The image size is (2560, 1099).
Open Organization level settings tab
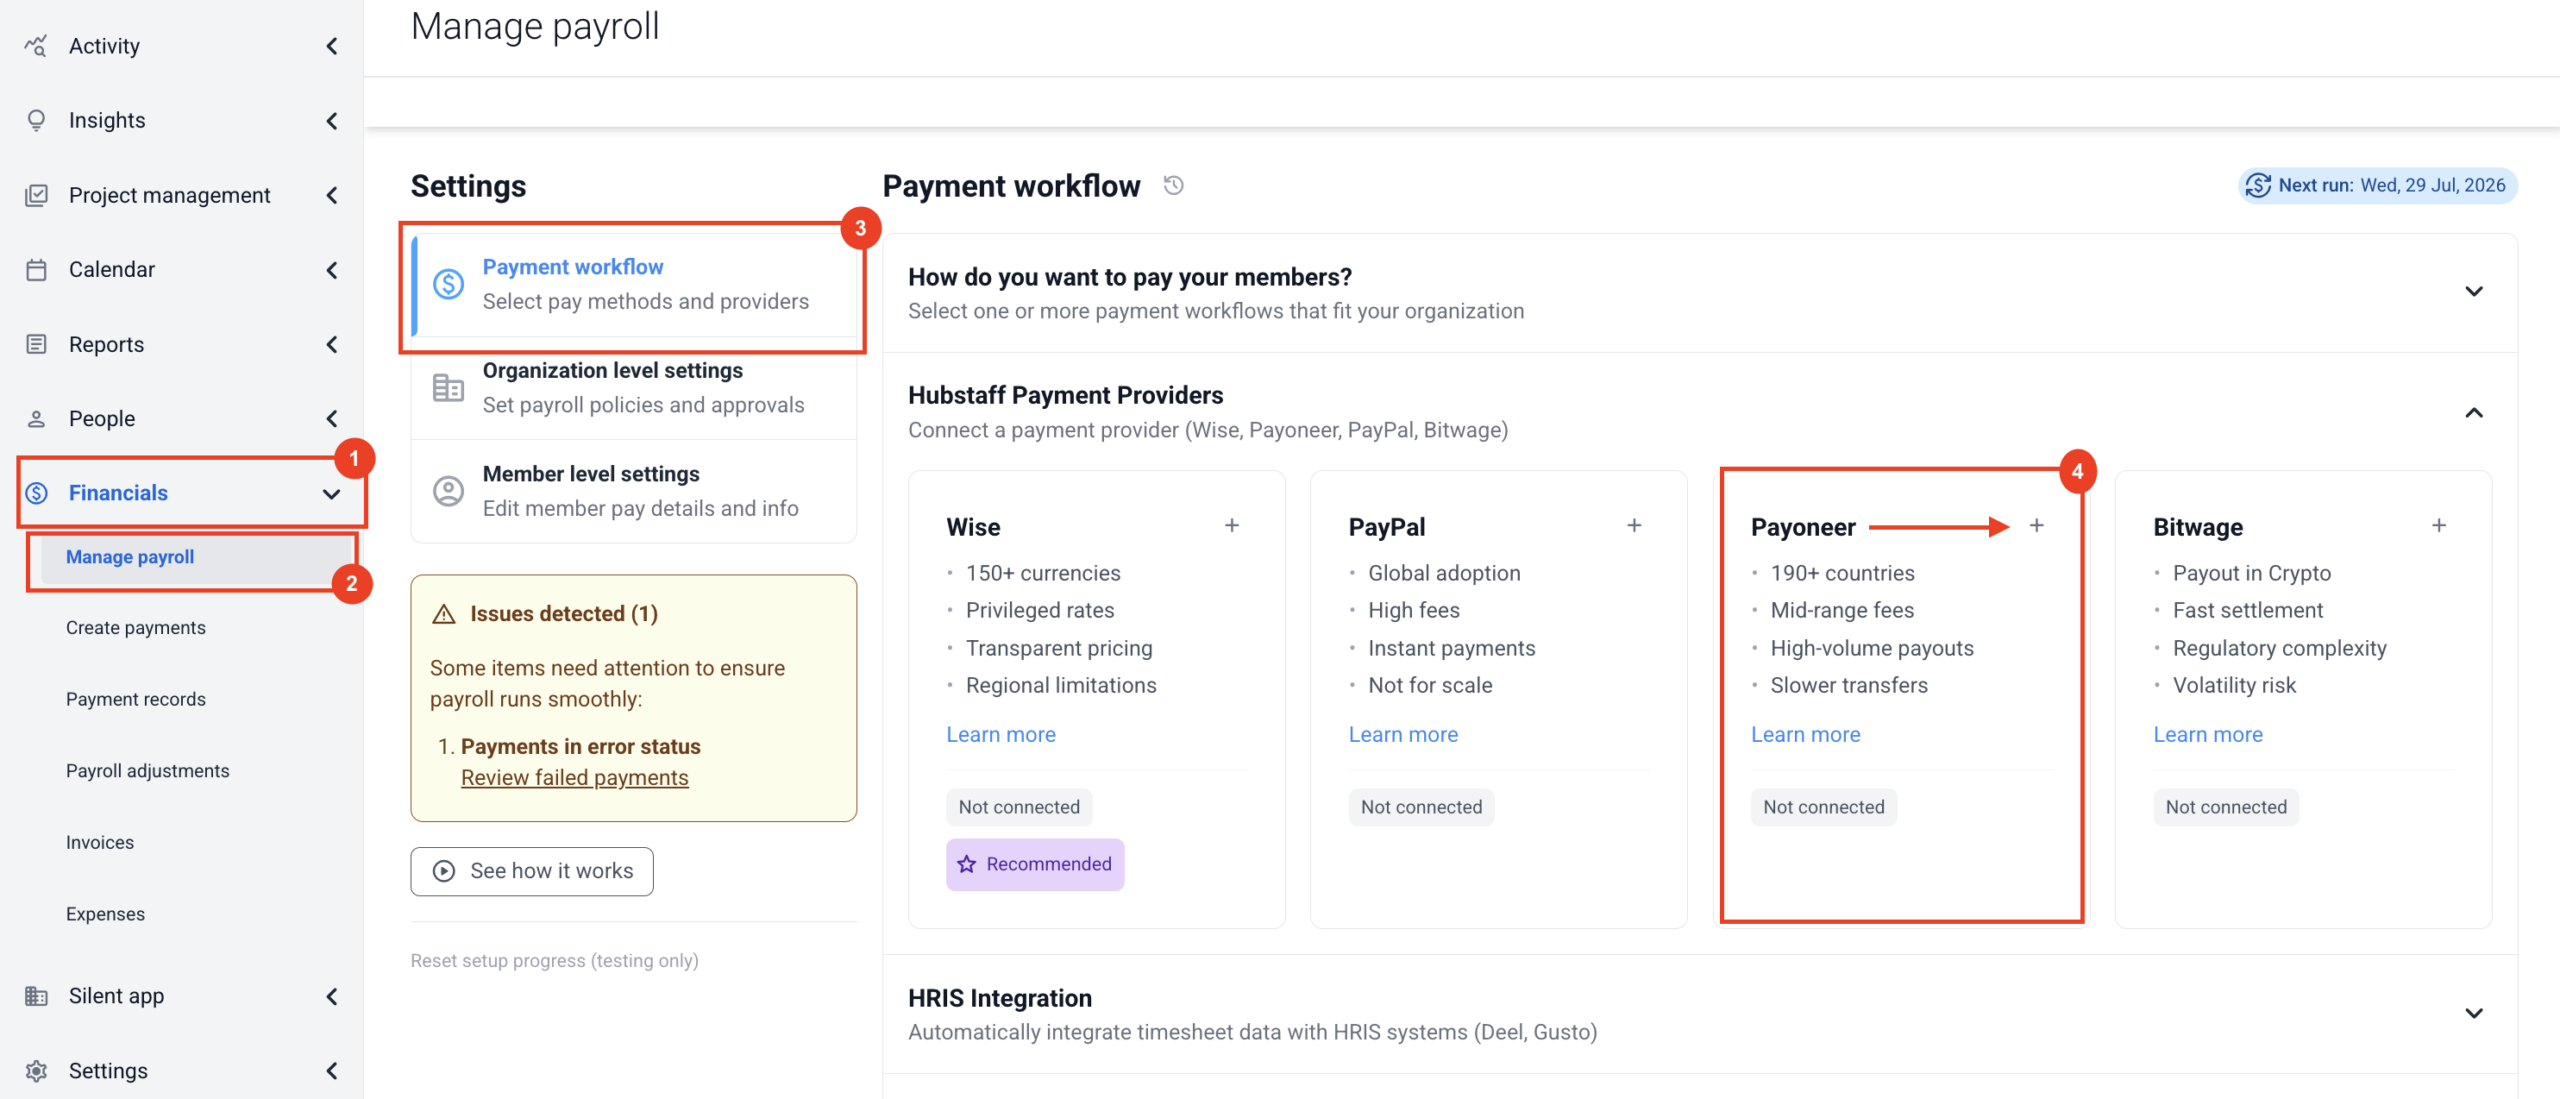tap(634, 388)
